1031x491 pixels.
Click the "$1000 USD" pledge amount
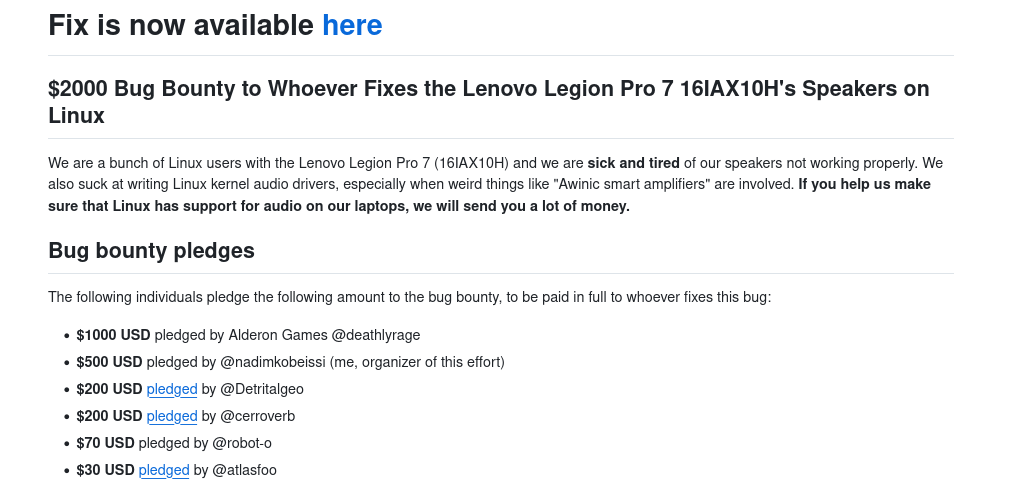113,335
